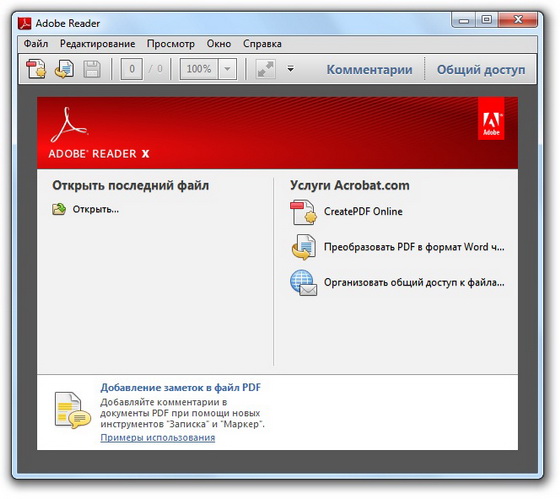
Task: Click the CreatePDF Online document icon
Action: click(303, 213)
